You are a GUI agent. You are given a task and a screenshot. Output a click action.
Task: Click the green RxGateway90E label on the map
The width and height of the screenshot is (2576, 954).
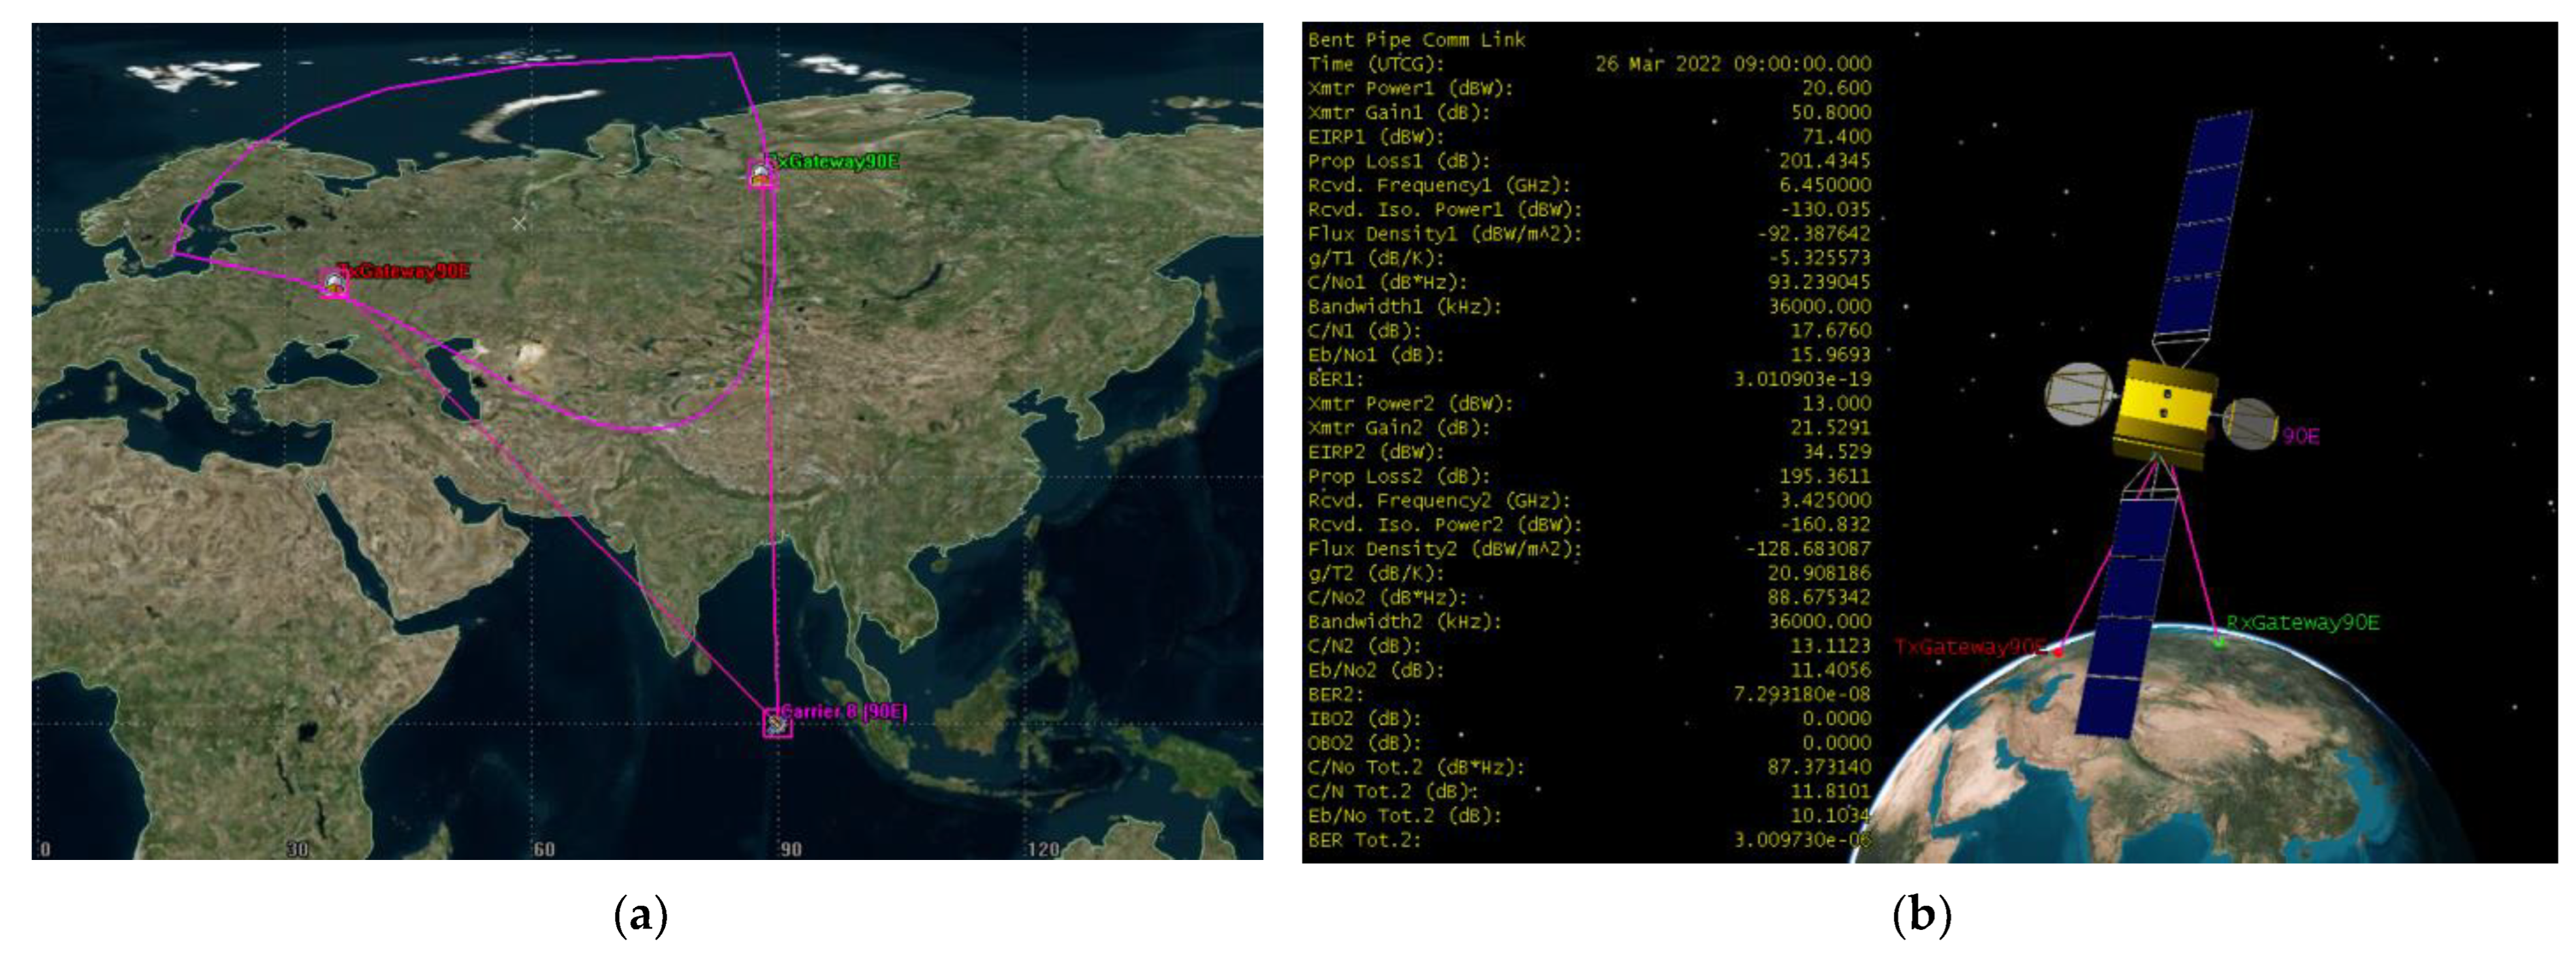(833, 161)
